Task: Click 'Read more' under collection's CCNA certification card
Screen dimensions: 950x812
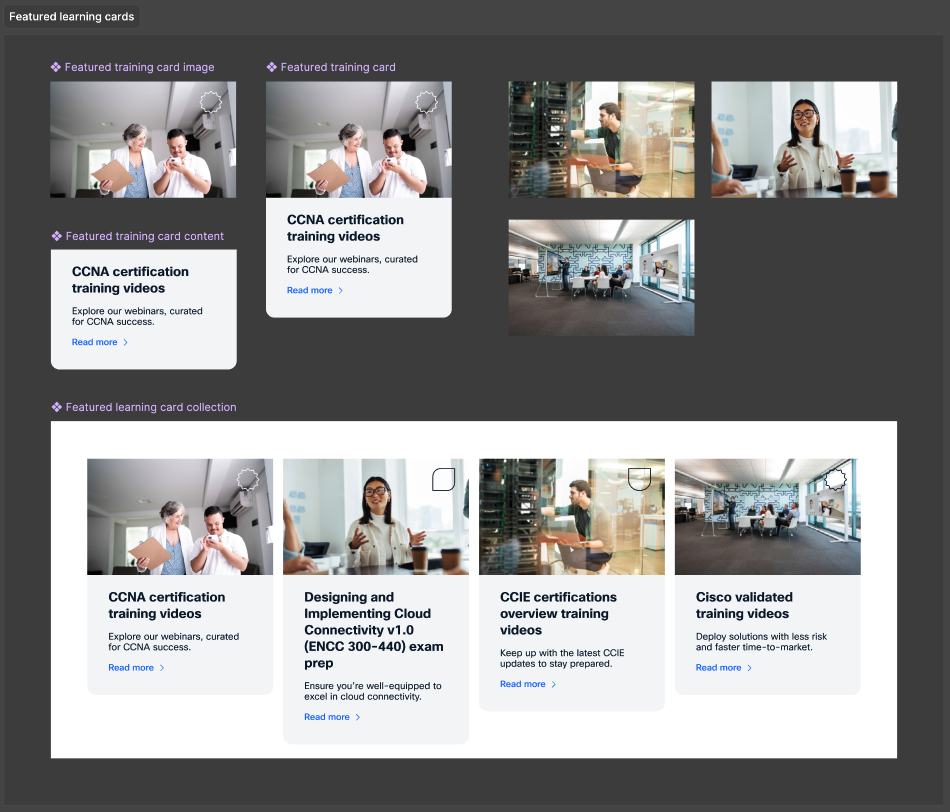Action: pos(131,668)
